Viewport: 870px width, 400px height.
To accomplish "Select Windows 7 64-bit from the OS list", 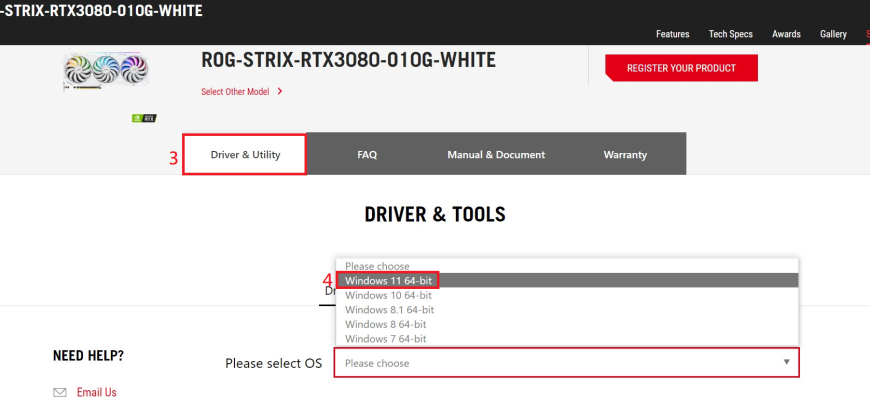I will pos(385,339).
